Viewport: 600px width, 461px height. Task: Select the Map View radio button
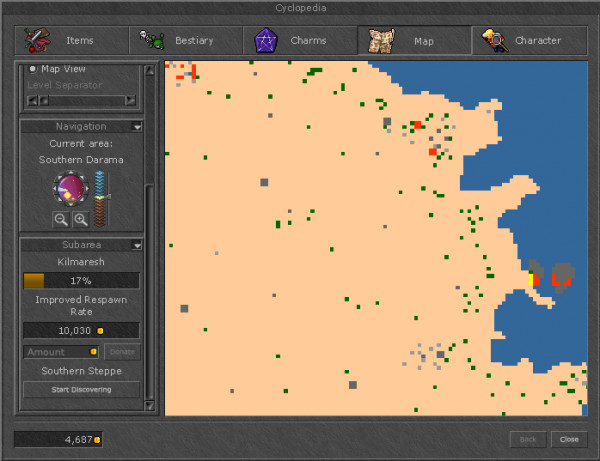tap(33, 69)
